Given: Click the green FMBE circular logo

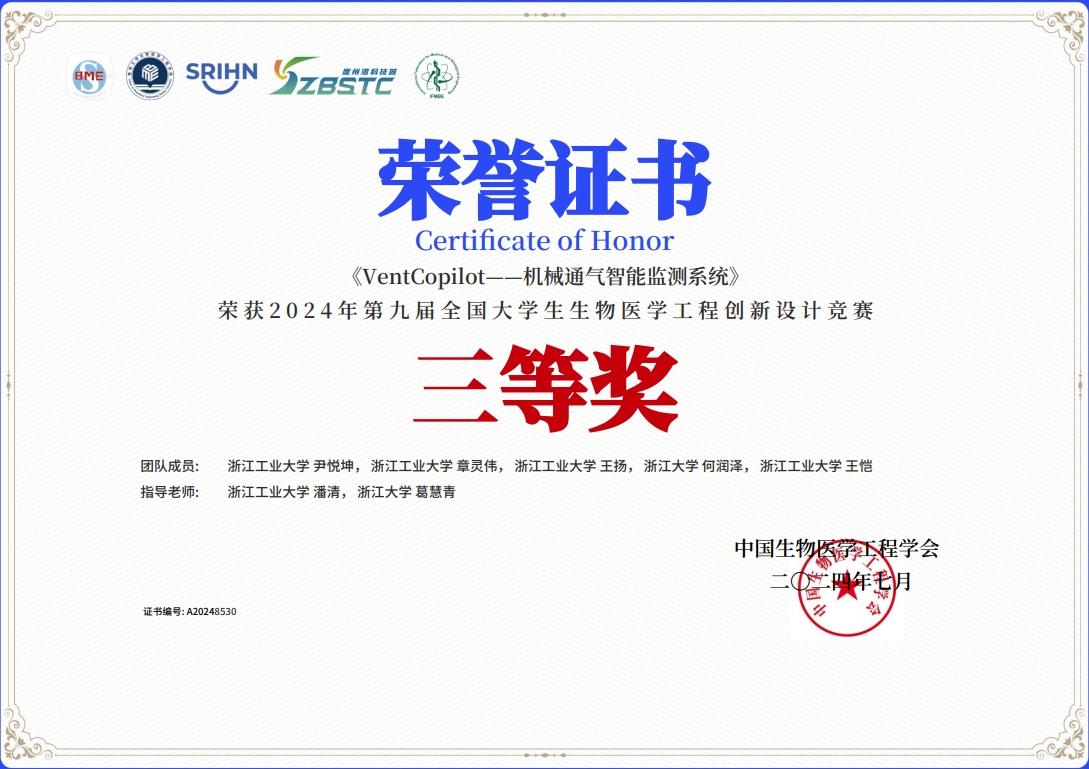Looking at the screenshot, I should pos(437,77).
